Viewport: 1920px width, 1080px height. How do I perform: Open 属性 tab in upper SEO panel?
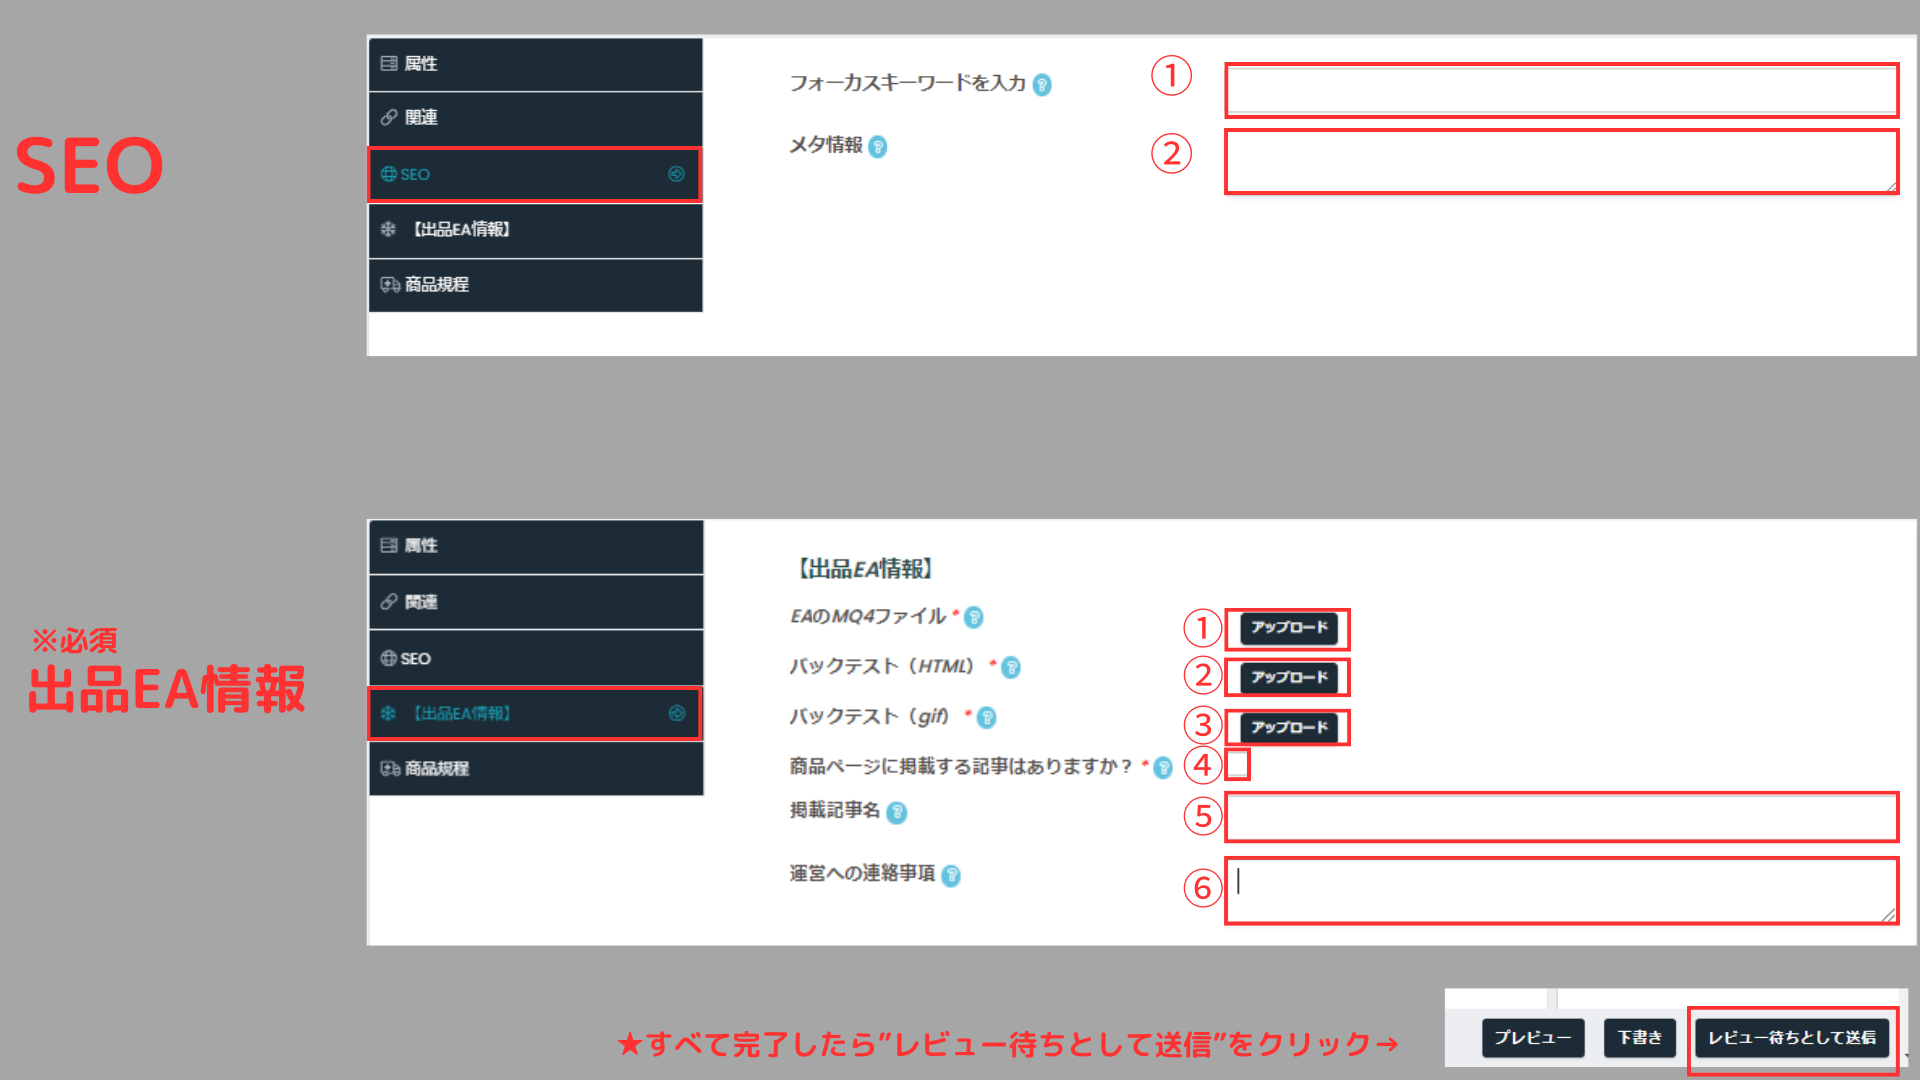(535, 64)
